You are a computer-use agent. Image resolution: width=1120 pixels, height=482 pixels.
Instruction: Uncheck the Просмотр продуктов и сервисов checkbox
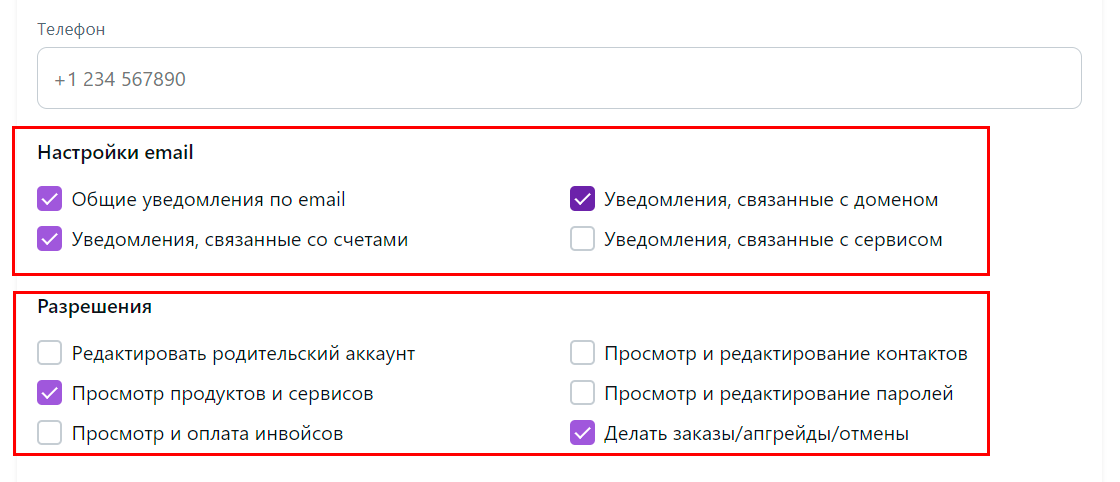50,393
